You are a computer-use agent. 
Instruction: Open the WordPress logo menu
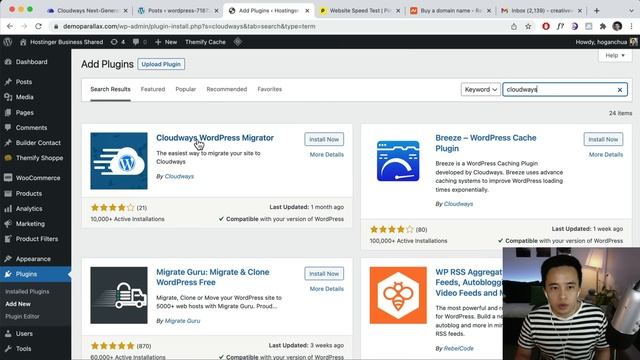click(x=7, y=42)
